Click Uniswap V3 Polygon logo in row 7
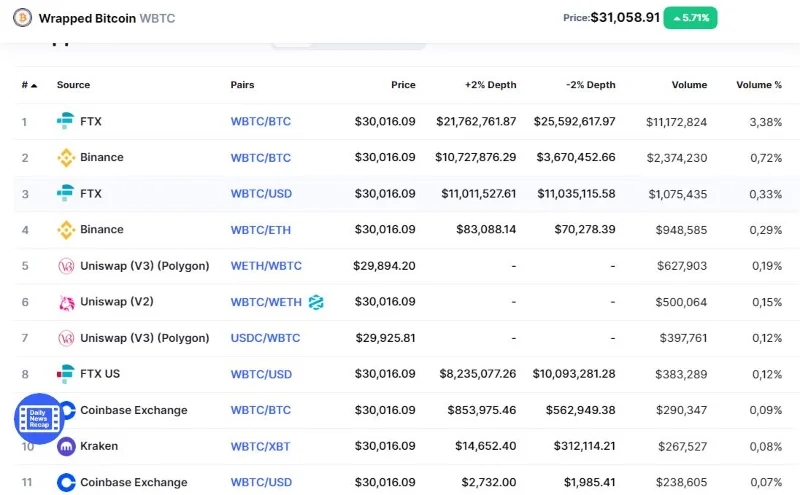The image size is (800, 495). click(66, 338)
